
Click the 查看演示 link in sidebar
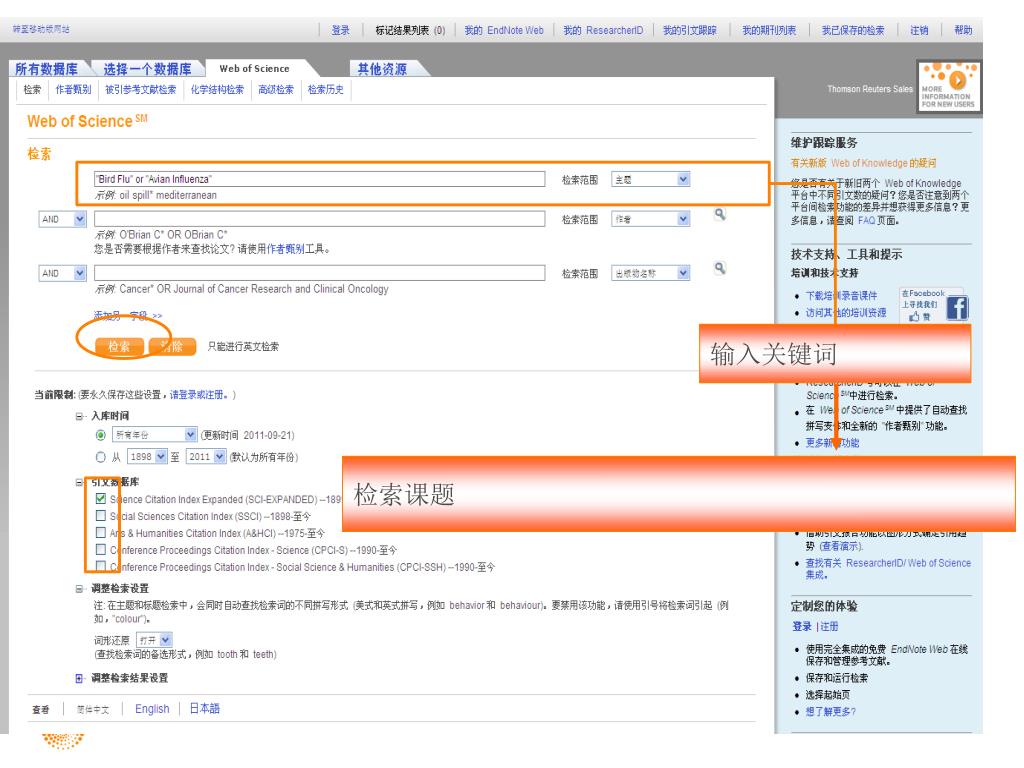pos(841,546)
